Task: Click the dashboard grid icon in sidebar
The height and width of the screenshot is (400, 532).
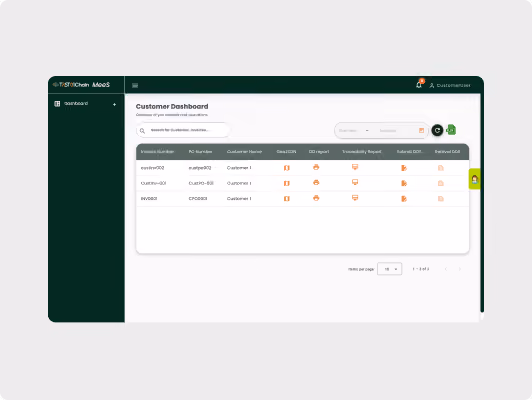Action: [x=57, y=103]
